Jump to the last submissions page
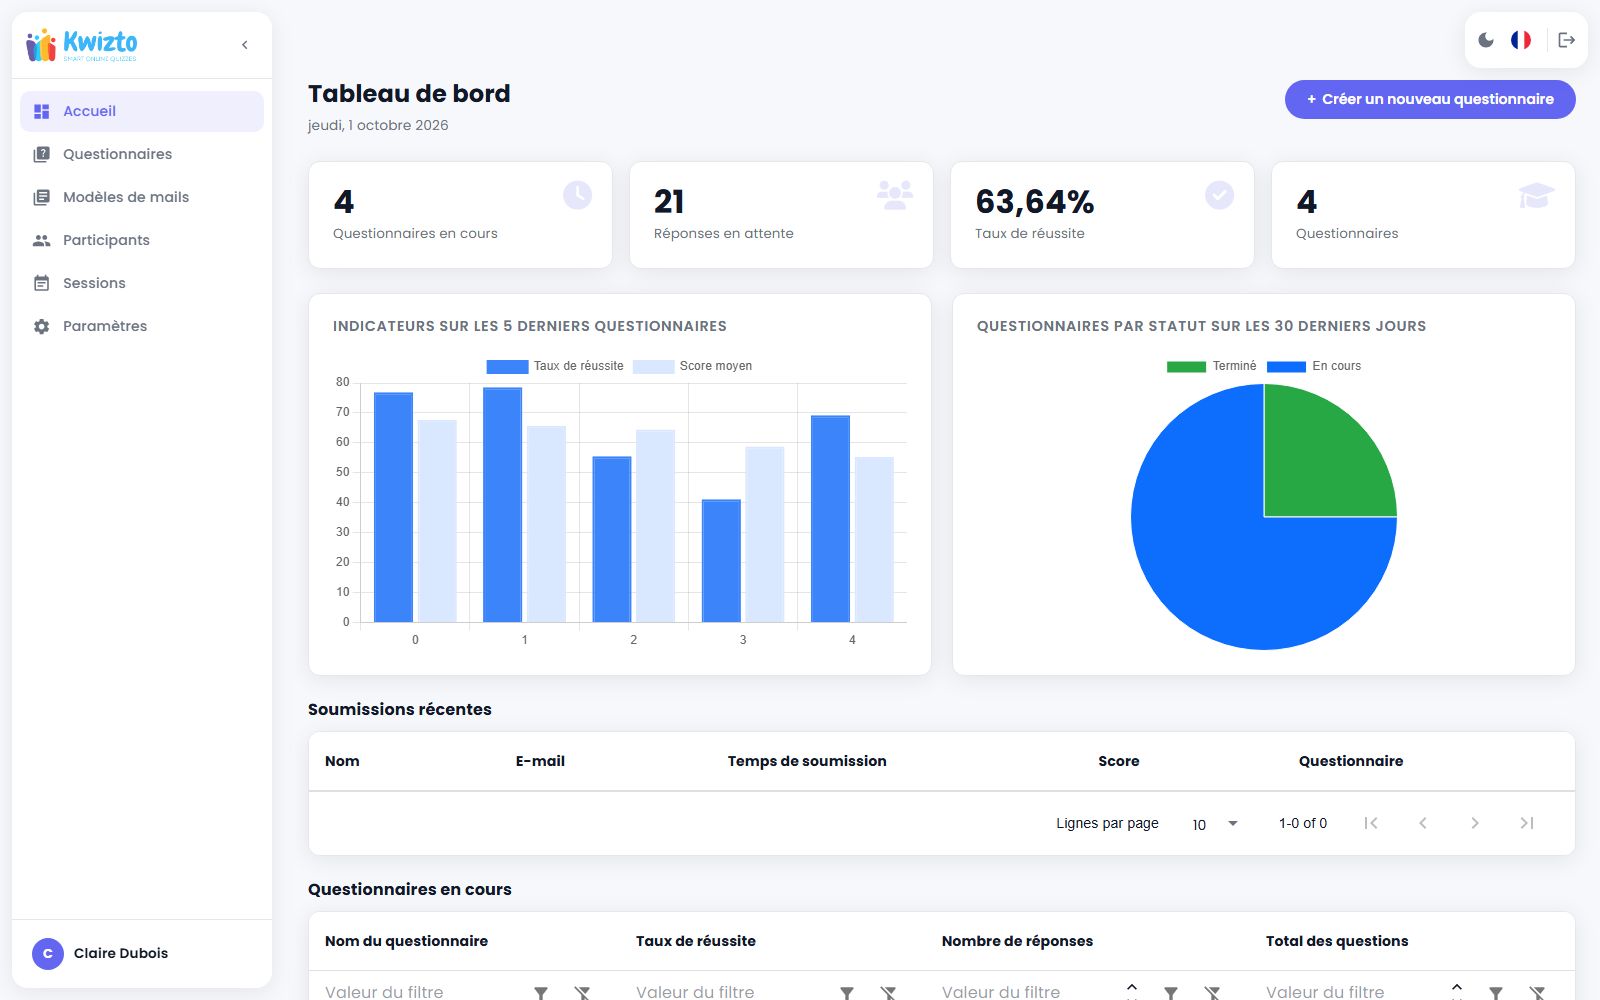Viewport: 1600px width, 1000px height. point(1526,823)
